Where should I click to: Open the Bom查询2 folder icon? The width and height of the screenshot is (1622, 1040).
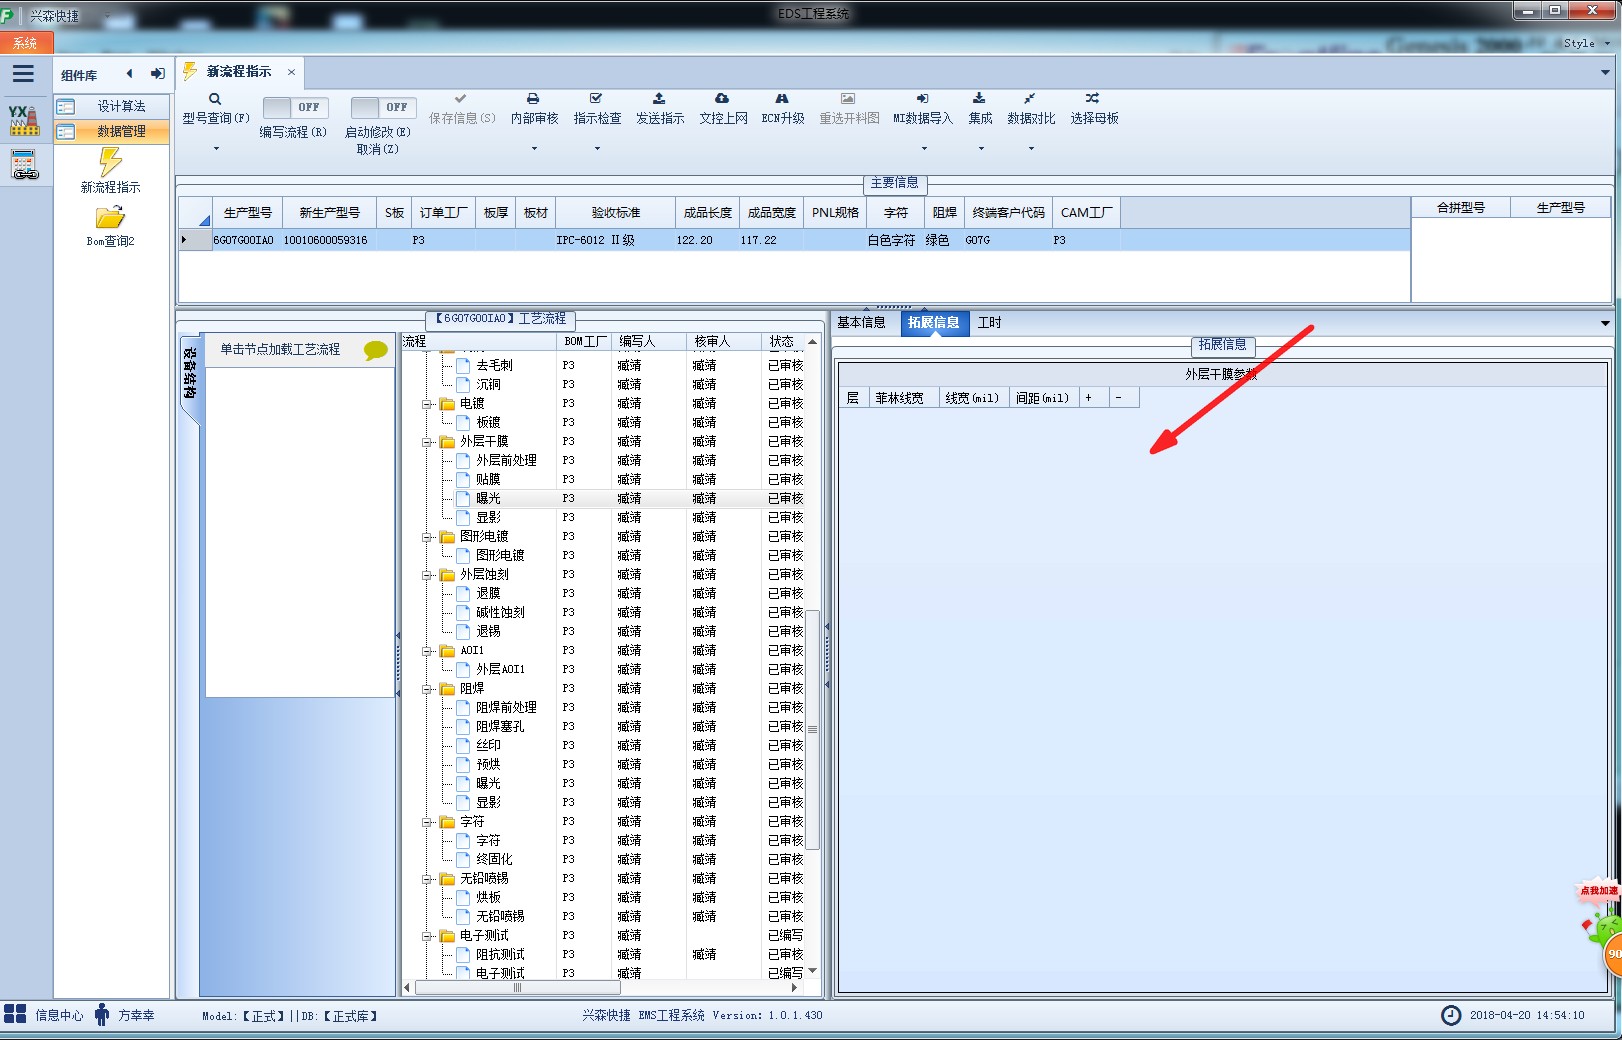[x=110, y=217]
